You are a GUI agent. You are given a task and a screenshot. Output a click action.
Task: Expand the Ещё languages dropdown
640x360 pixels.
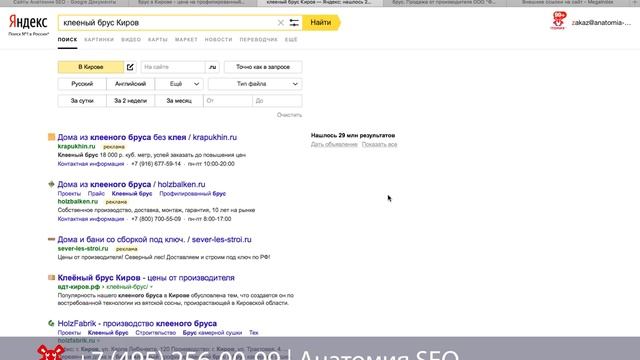(179, 84)
